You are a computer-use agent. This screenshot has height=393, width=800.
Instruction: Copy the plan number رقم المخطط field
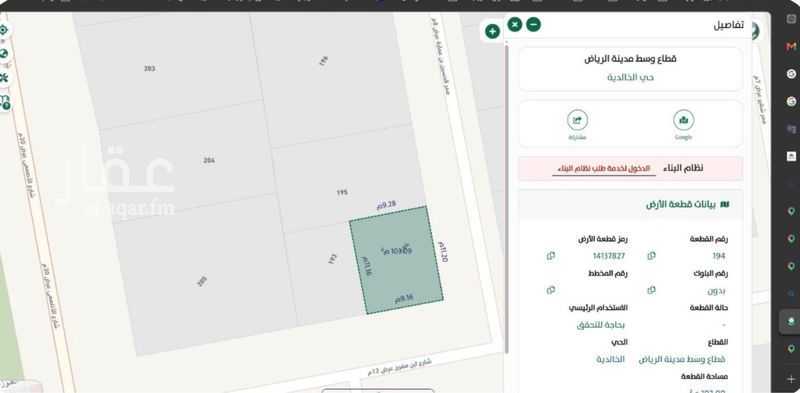pos(551,290)
